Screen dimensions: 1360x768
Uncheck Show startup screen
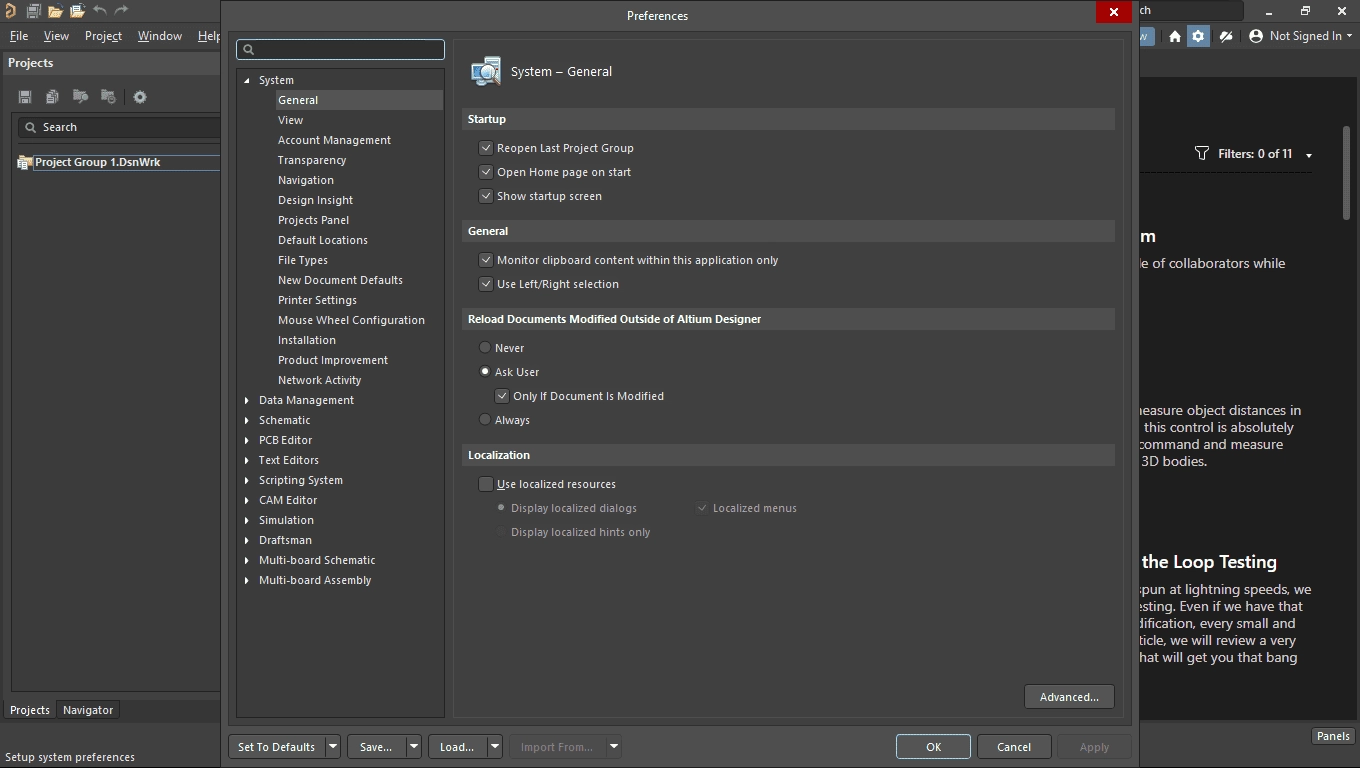(486, 196)
